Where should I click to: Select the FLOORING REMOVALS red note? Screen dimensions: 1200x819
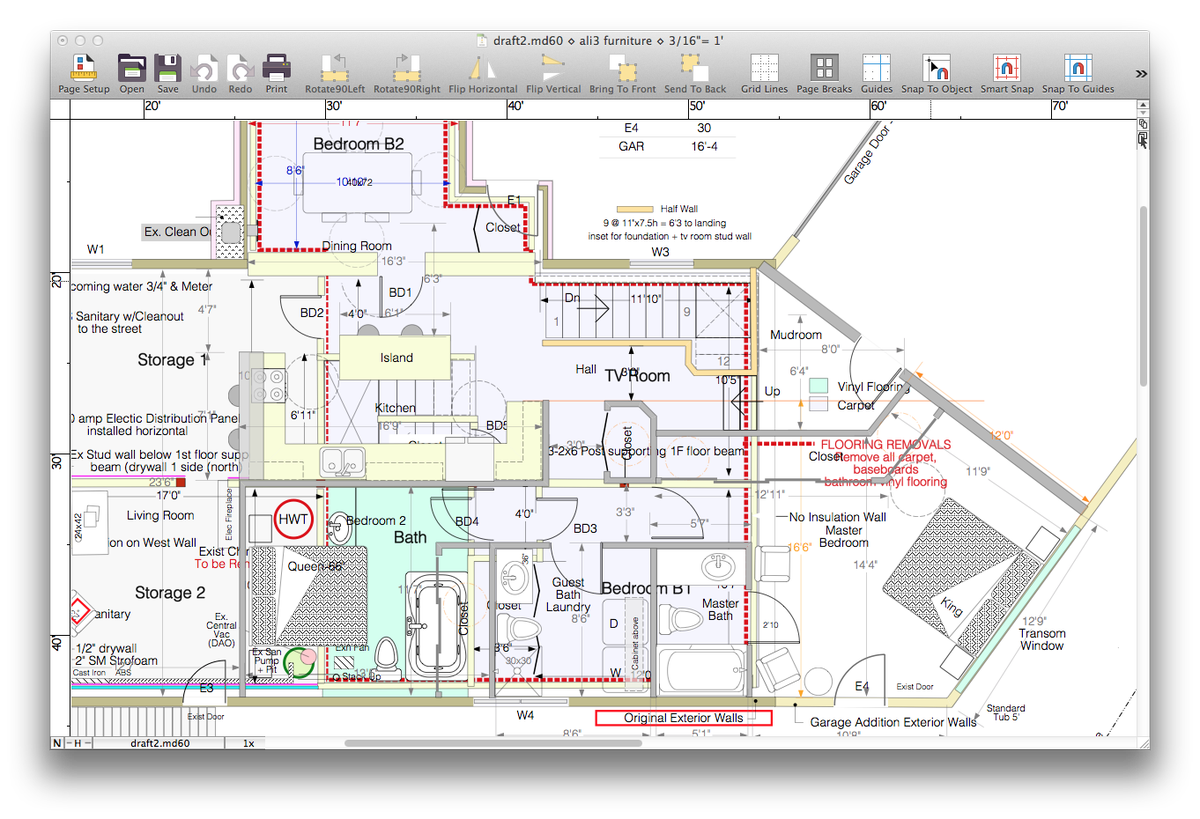coord(886,445)
